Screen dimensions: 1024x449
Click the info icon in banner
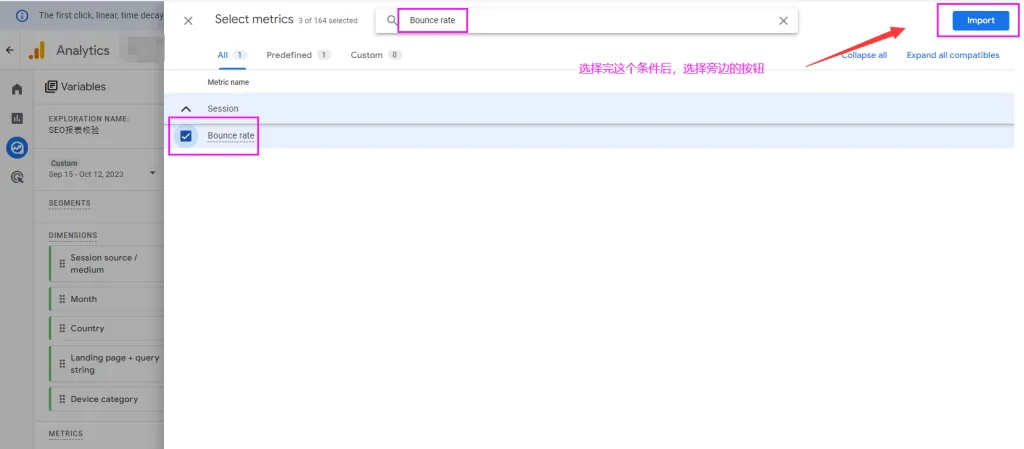pos(22,14)
